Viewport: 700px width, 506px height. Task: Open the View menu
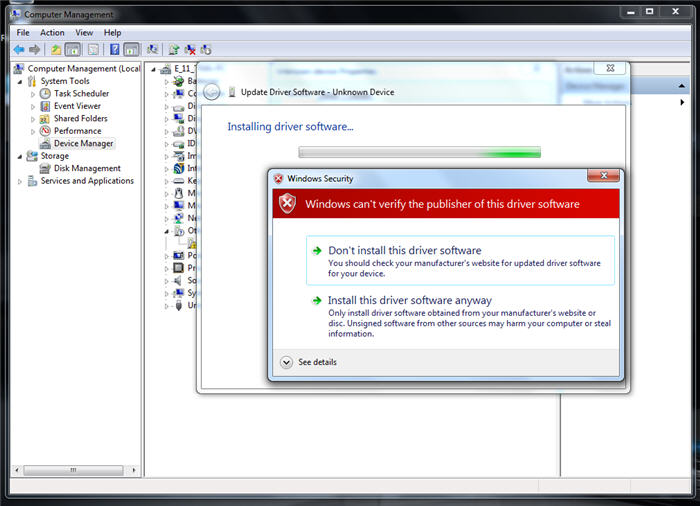[x=84, y=33]
